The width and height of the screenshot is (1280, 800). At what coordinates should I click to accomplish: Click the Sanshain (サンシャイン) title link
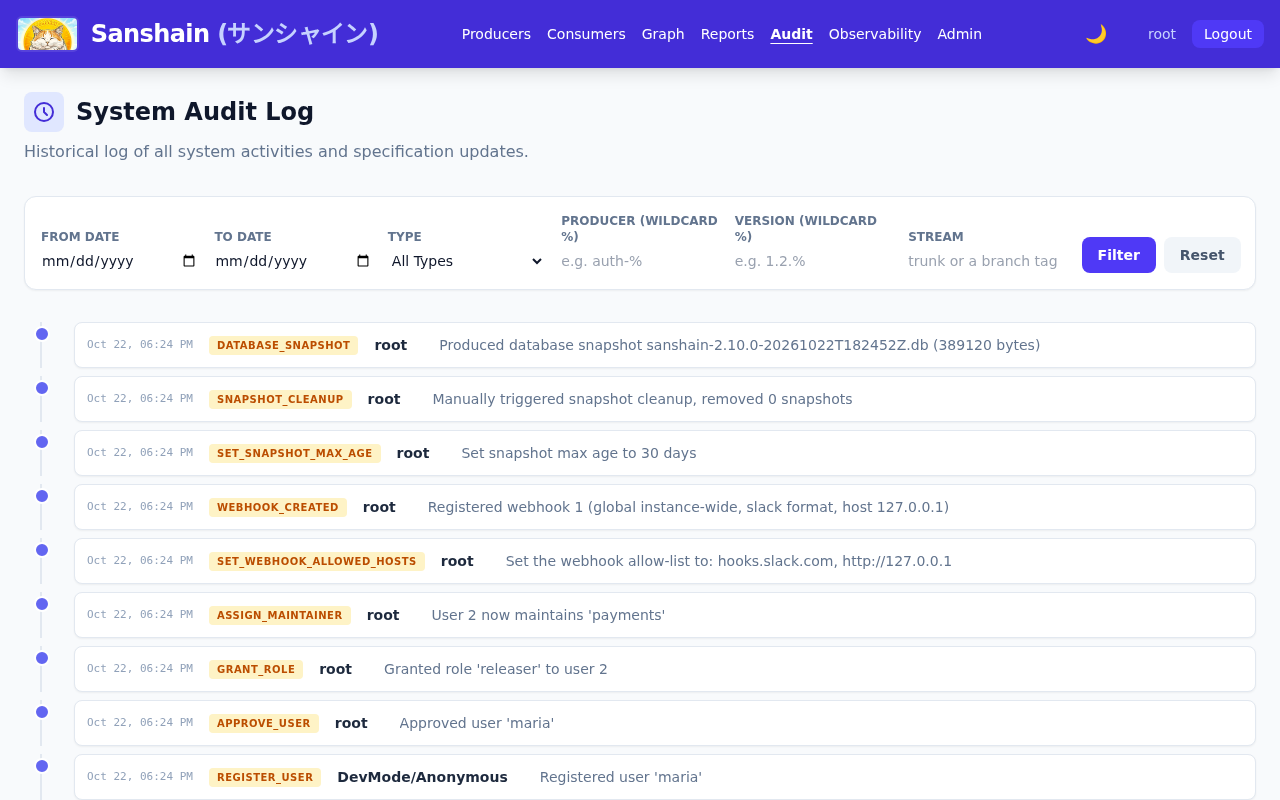pyautogui.click(x=235, y=34)
